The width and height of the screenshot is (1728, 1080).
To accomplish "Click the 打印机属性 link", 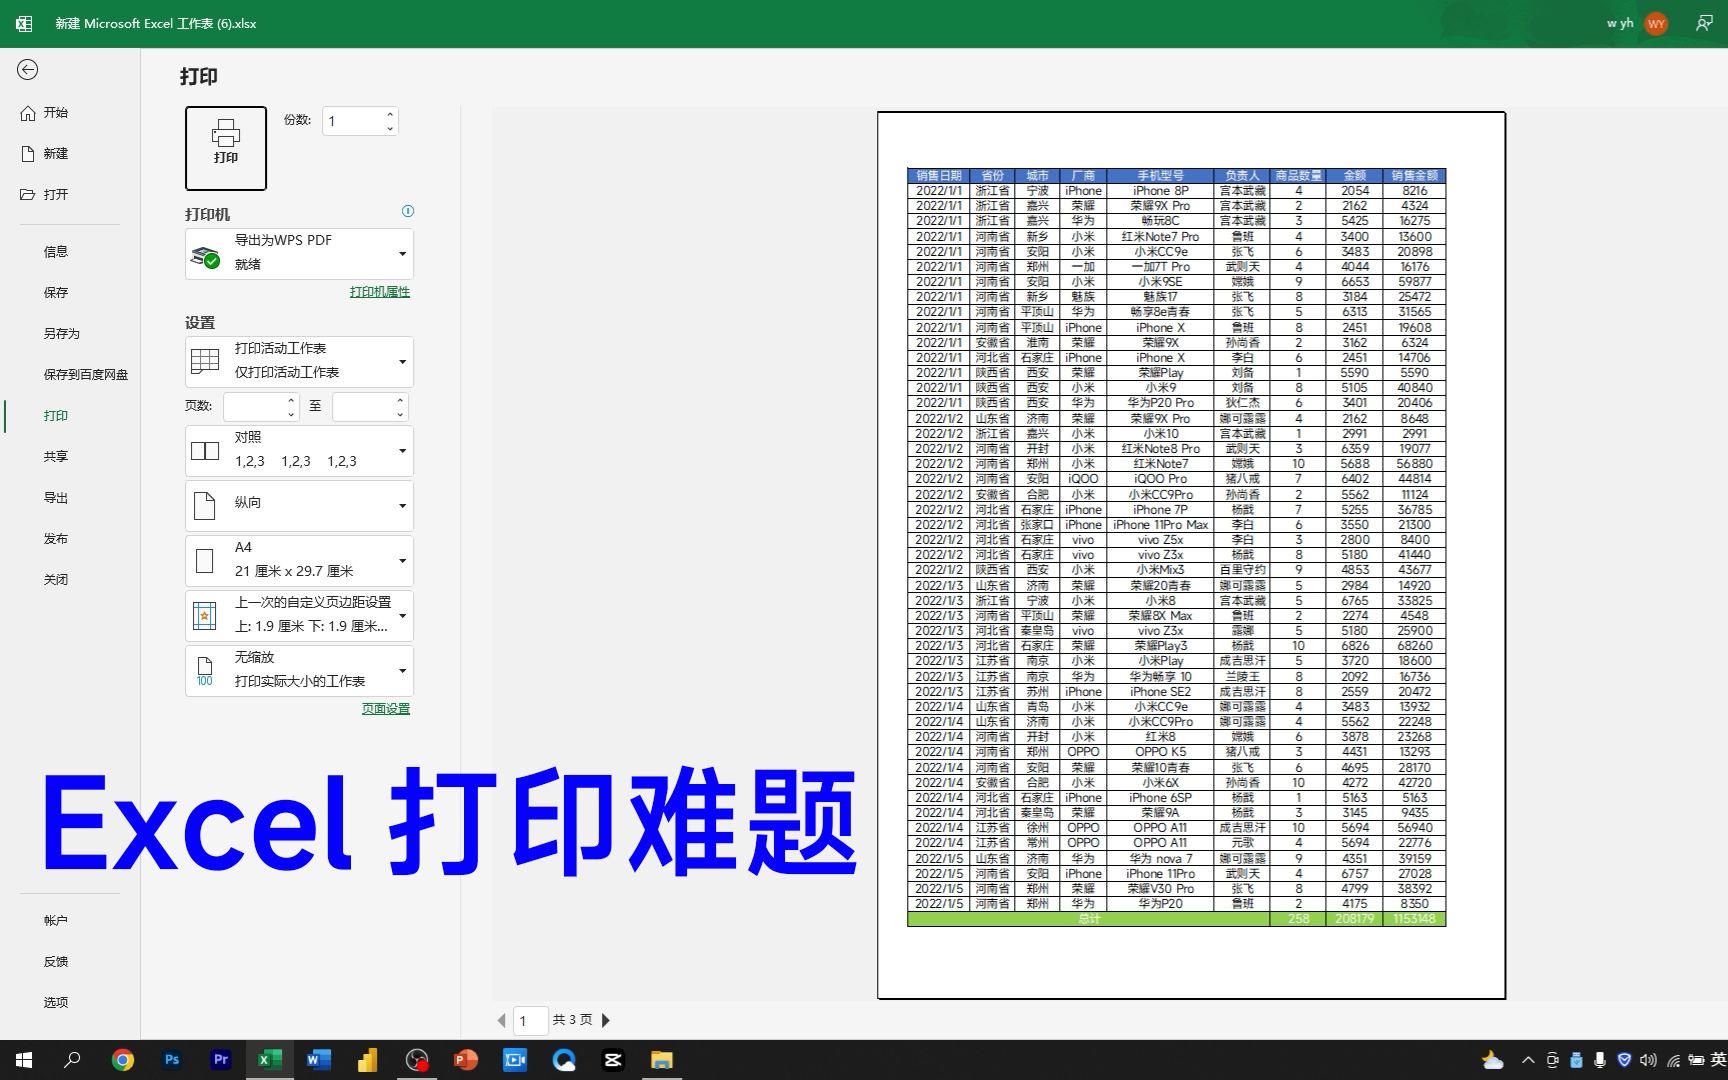I will pyautogui.click(x=378, y=291).
